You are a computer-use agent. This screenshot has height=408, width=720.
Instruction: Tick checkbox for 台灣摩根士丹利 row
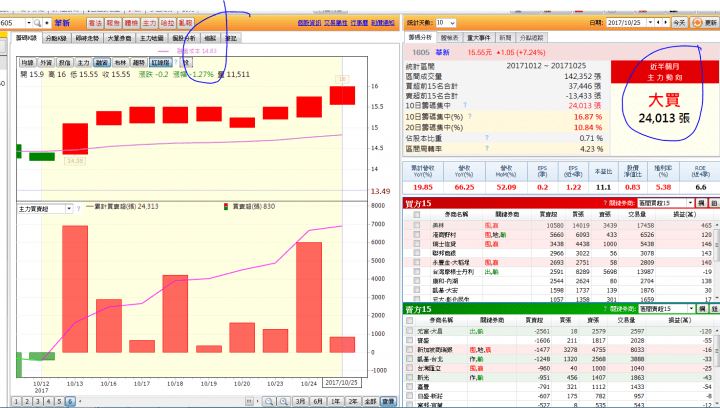[416, 271]
